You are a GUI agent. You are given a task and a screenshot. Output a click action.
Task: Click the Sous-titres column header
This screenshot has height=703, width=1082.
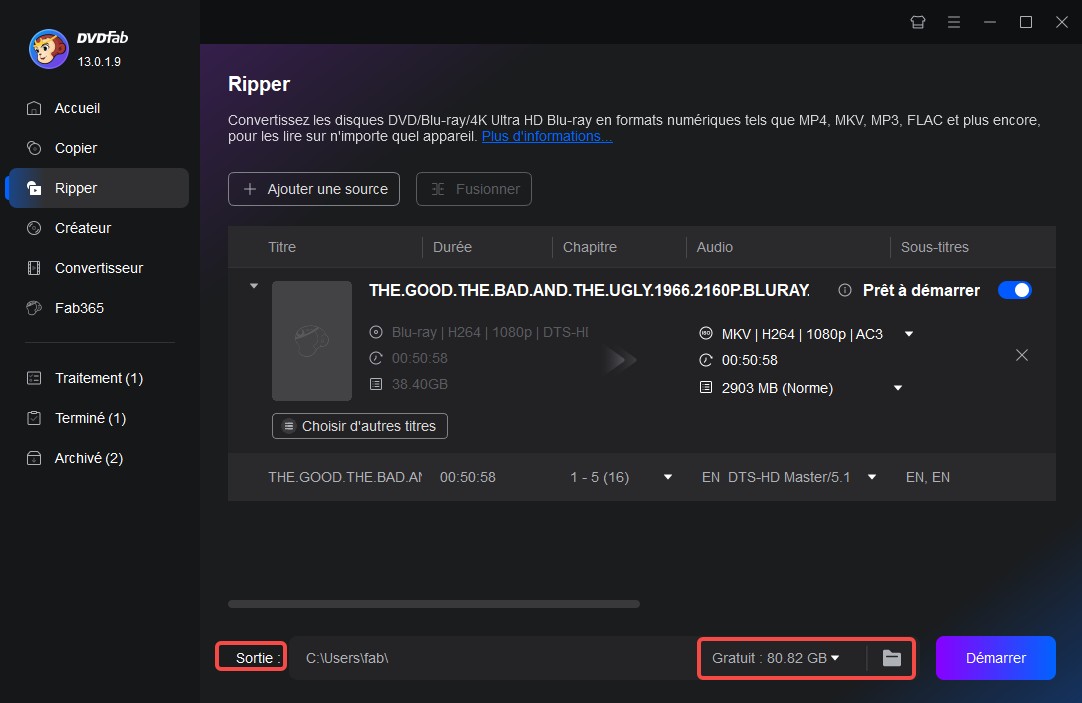coord(934,247)
